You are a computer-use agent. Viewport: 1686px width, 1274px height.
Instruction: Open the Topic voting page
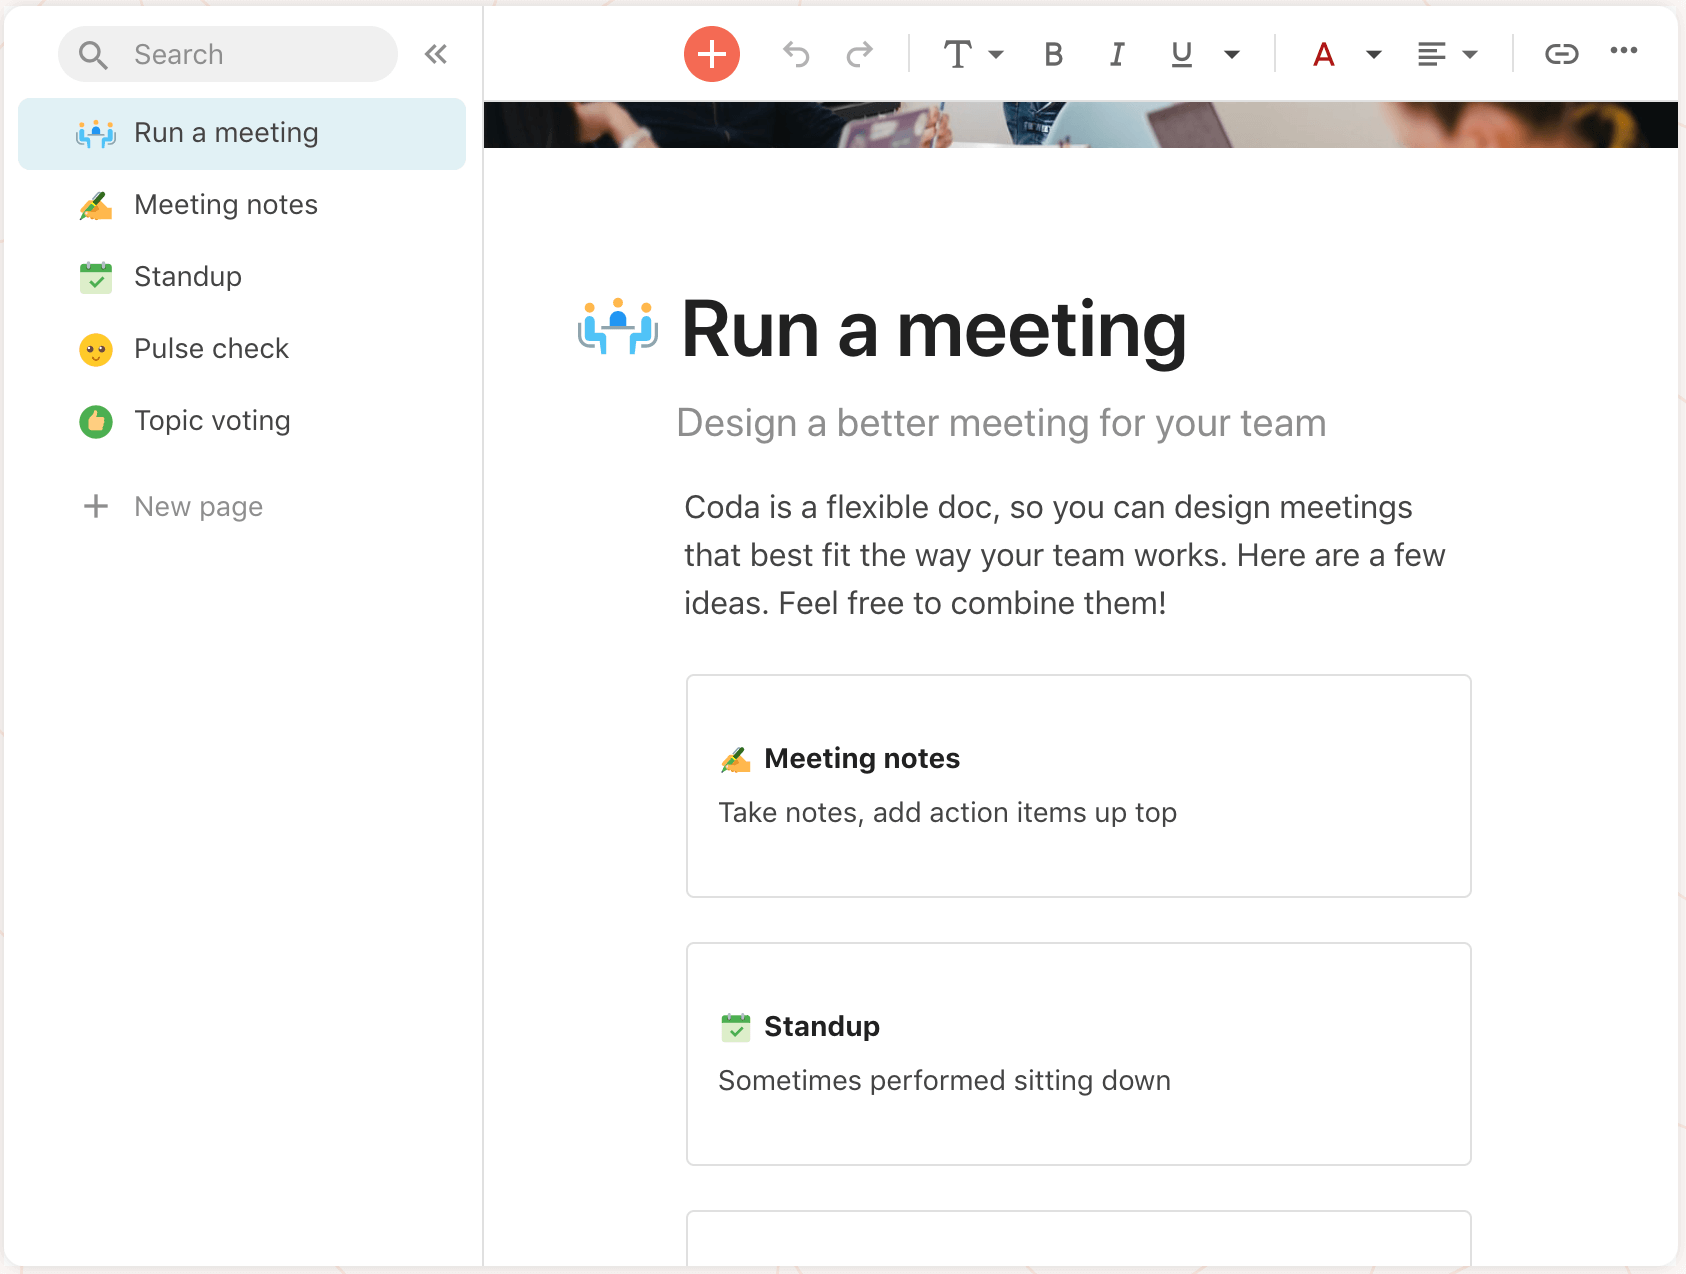pyautogui.click(x=212, y=420)
